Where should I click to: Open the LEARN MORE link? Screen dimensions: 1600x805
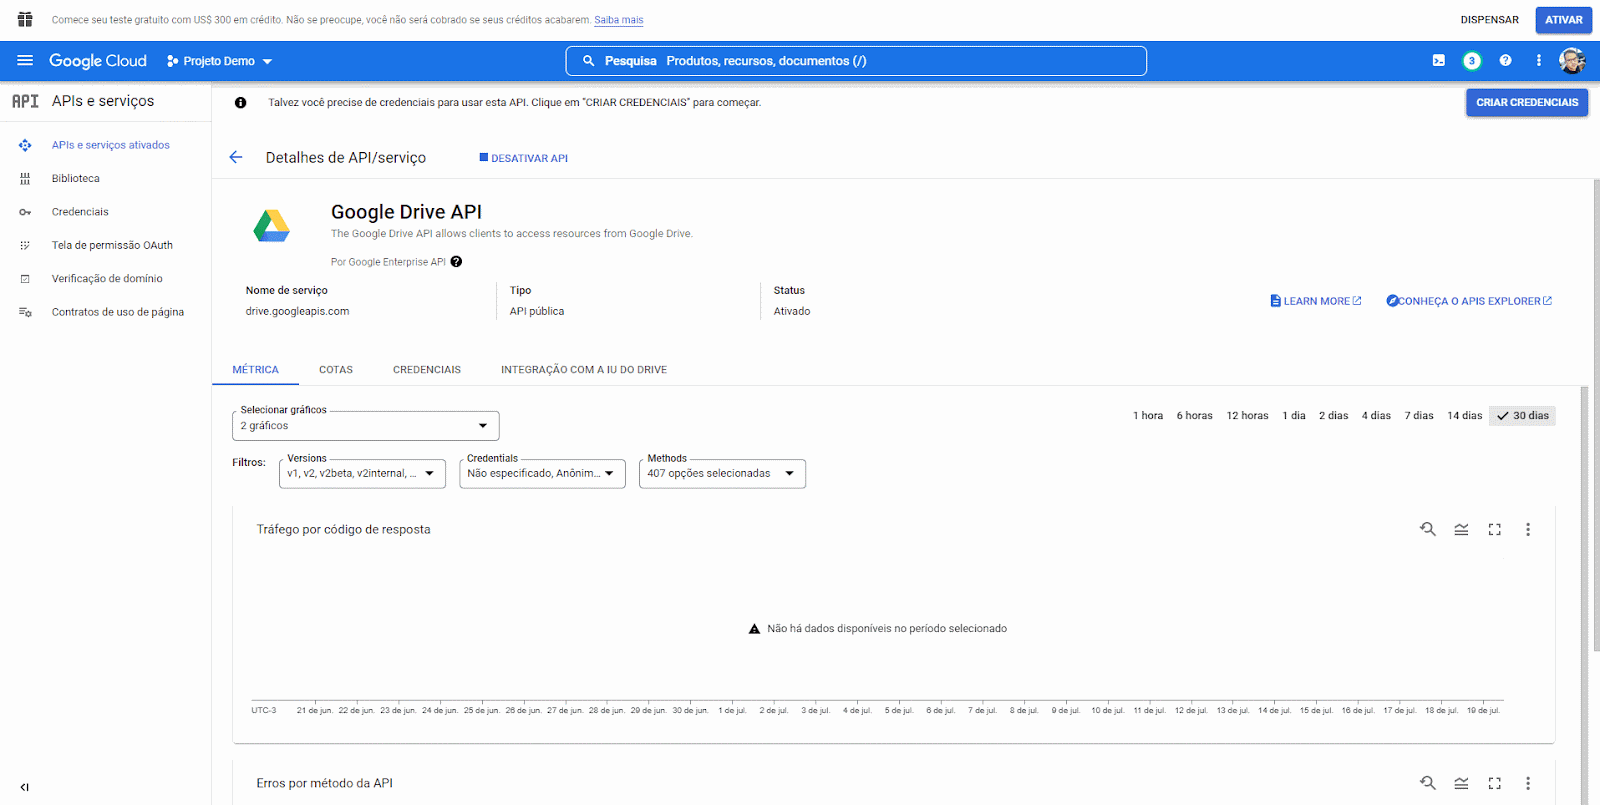click(x=1316, y=301)
